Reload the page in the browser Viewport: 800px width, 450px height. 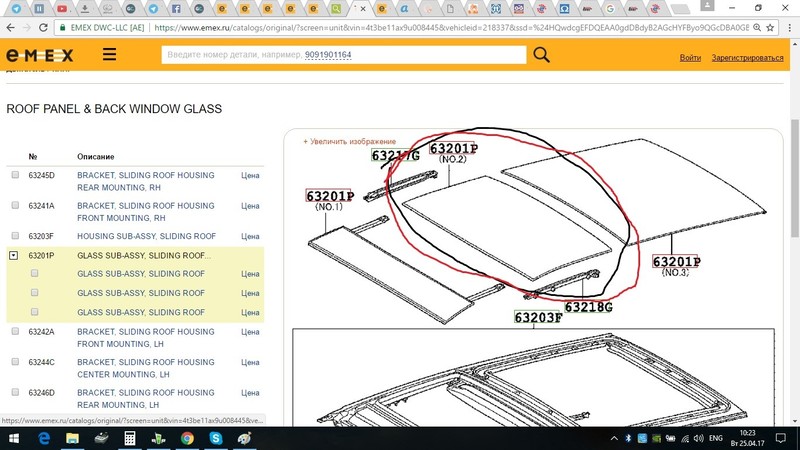(44, 29)
